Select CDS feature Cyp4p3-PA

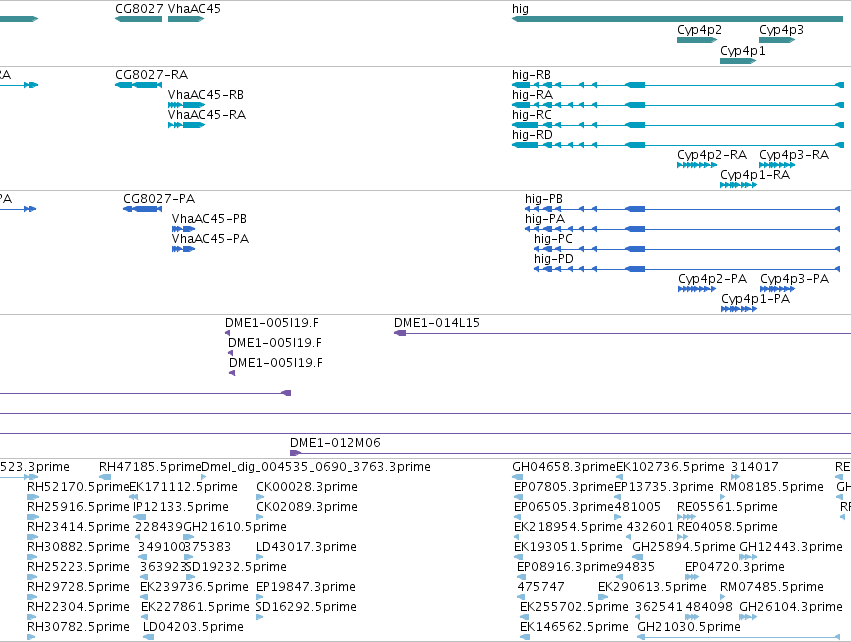click(x=777, y=289)
